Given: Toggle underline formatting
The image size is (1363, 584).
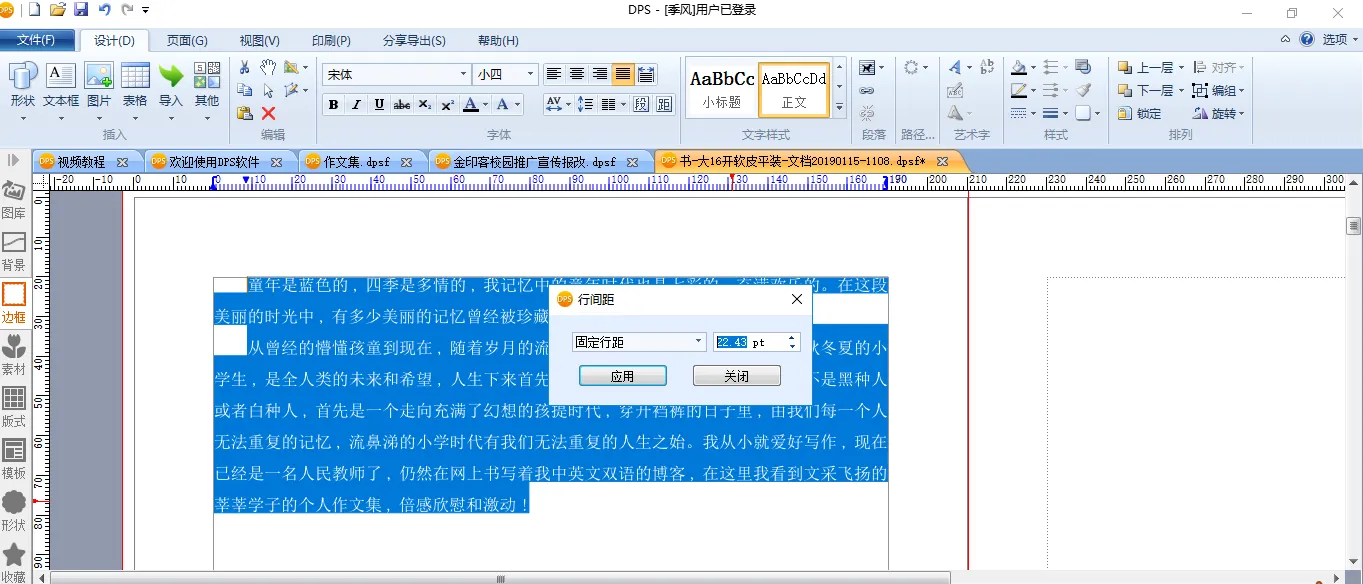Looking at the screenshot, I should point(379,105).
